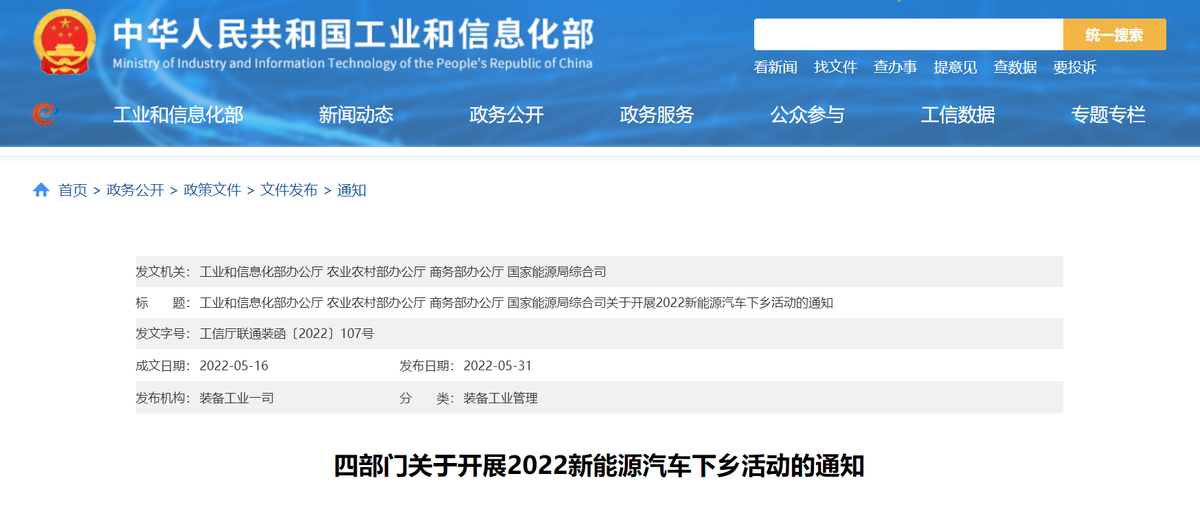Select the 成文日期 value 2022-05-16
This screenshot has height=509, width=1200.
pyautogui.click(x=234, y=366)
